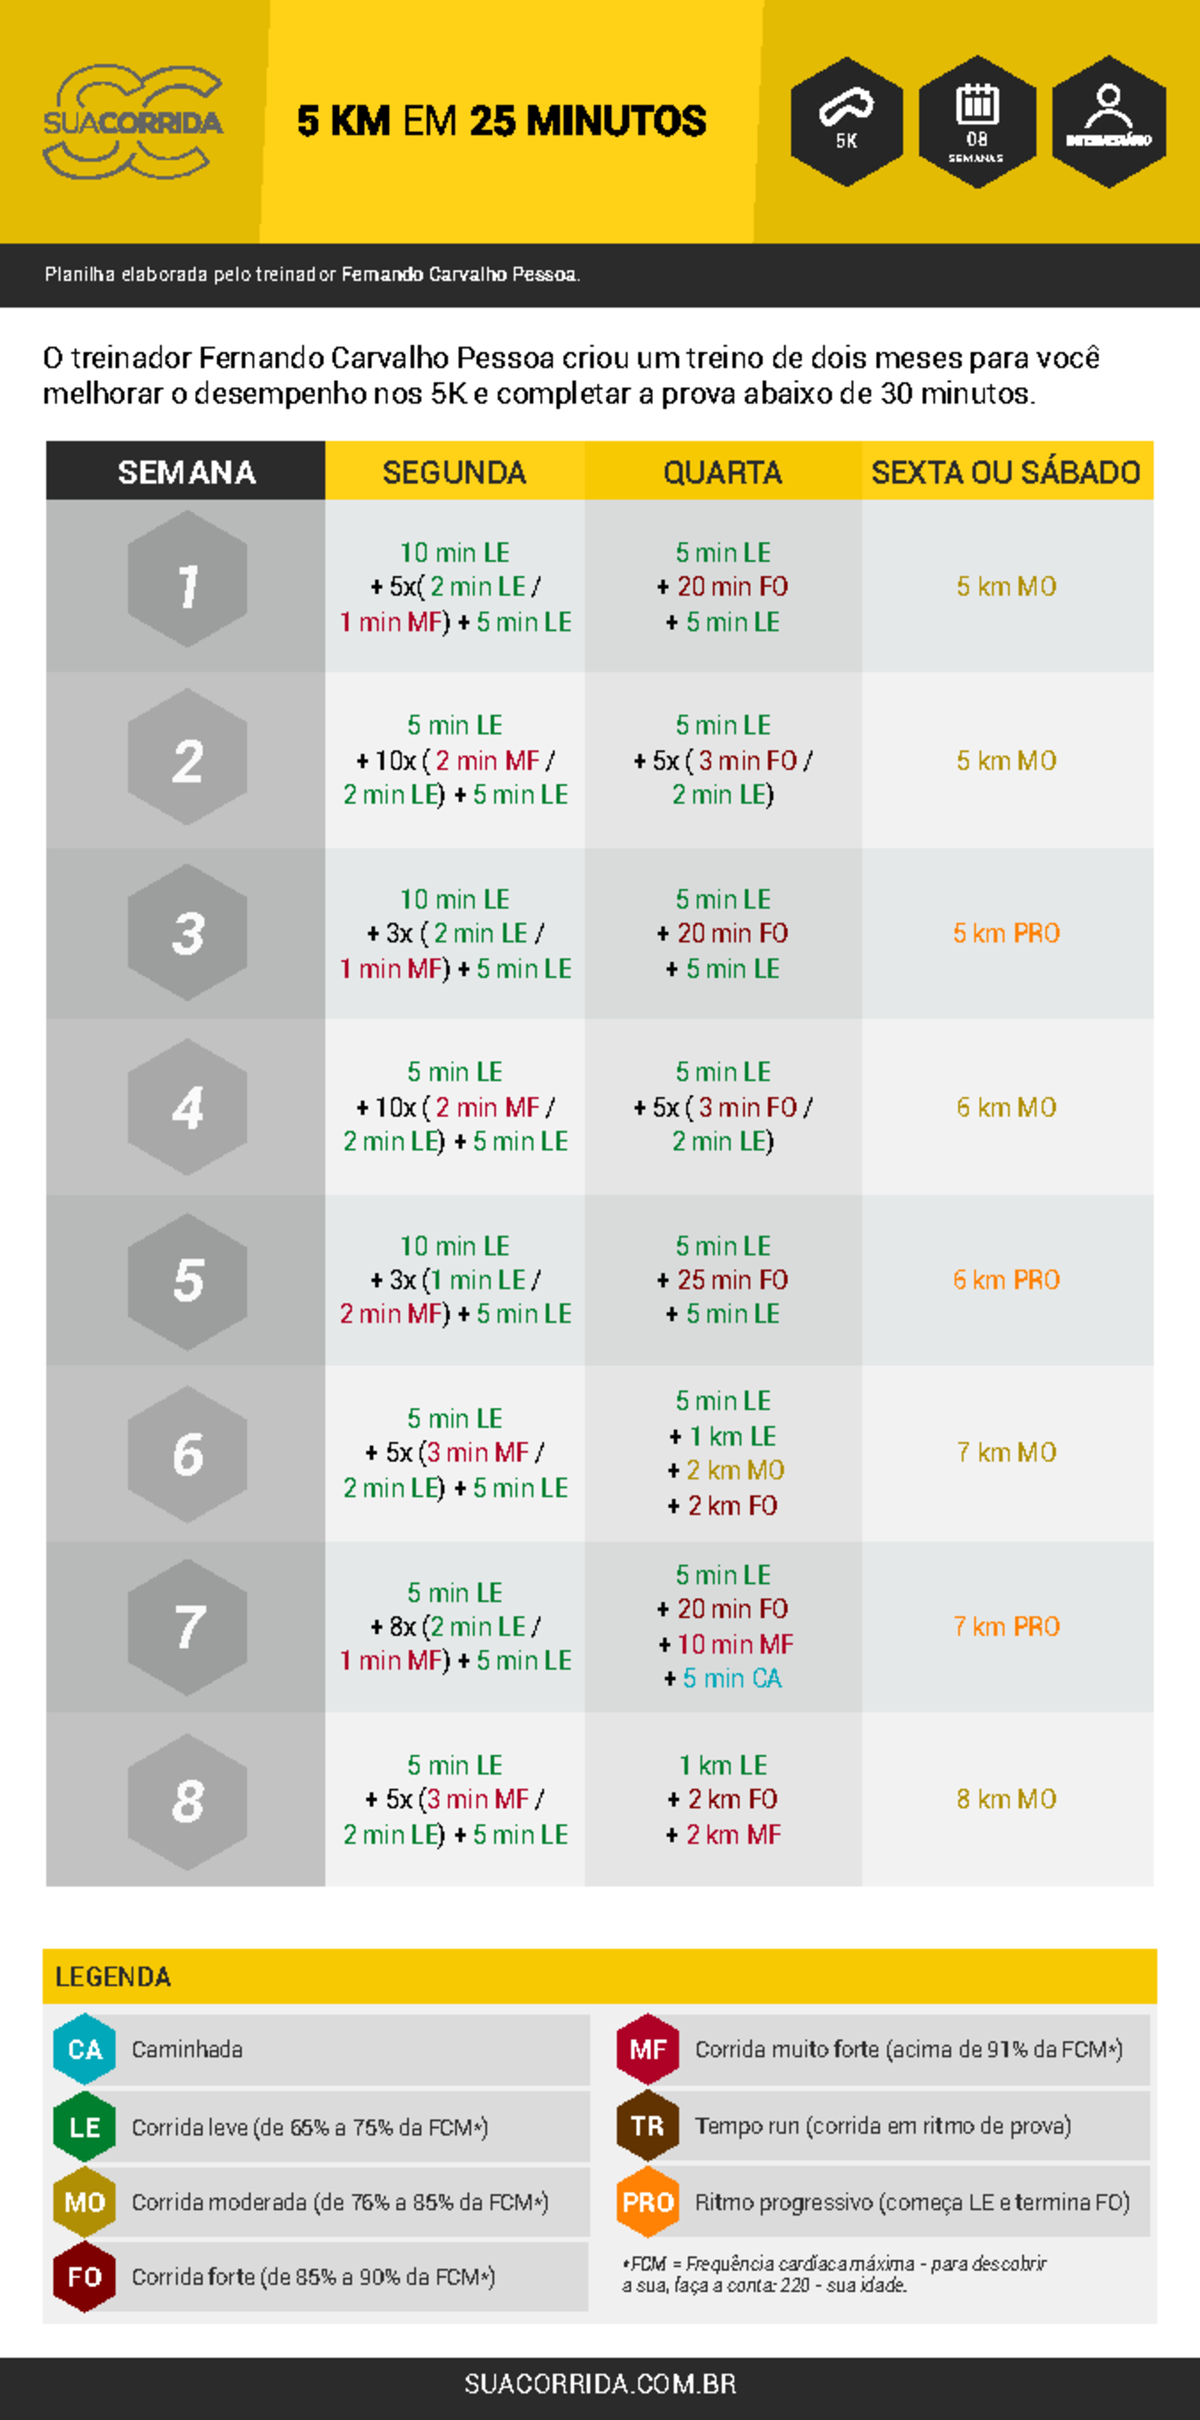Click the trainer name Fernando Carvalho Pessoa
The image size is (1200, 2420).
[x=459, y=275]
